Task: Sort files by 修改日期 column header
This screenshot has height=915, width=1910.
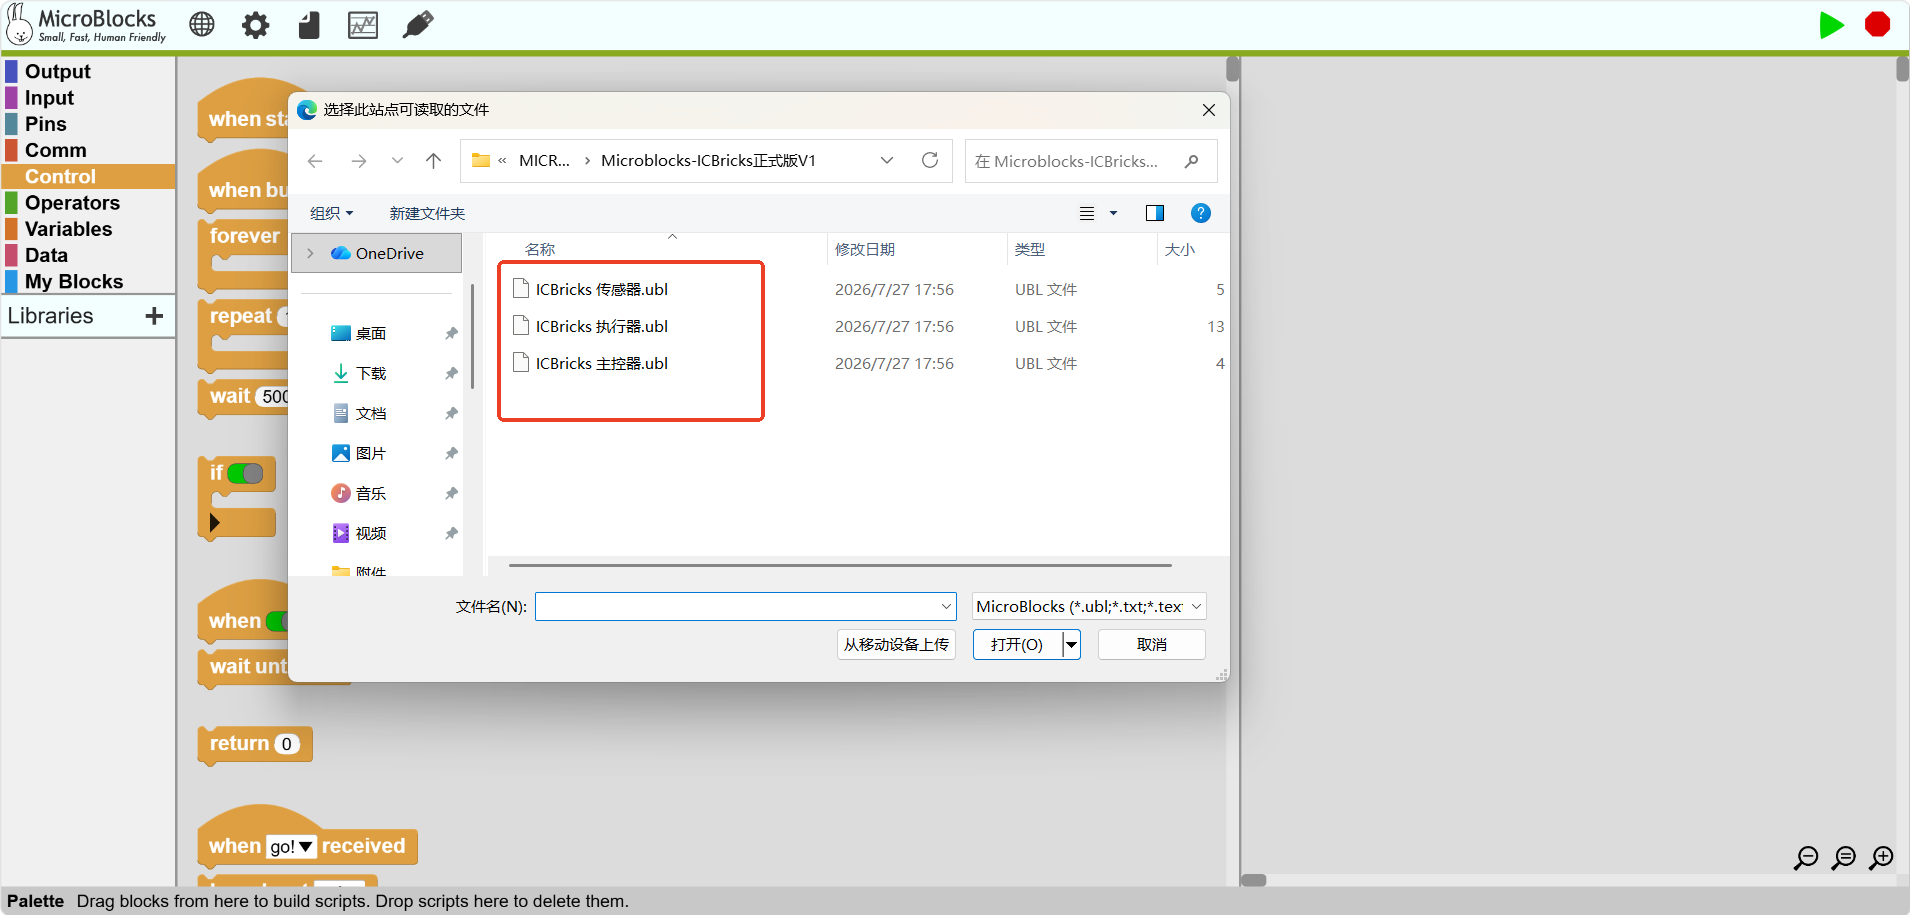Action: (865, 249)
